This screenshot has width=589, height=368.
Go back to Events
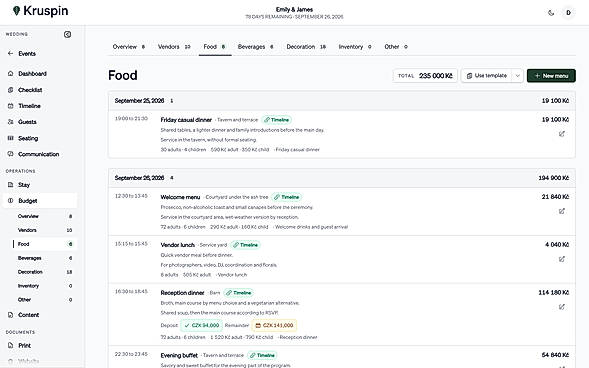click(22, 54)
